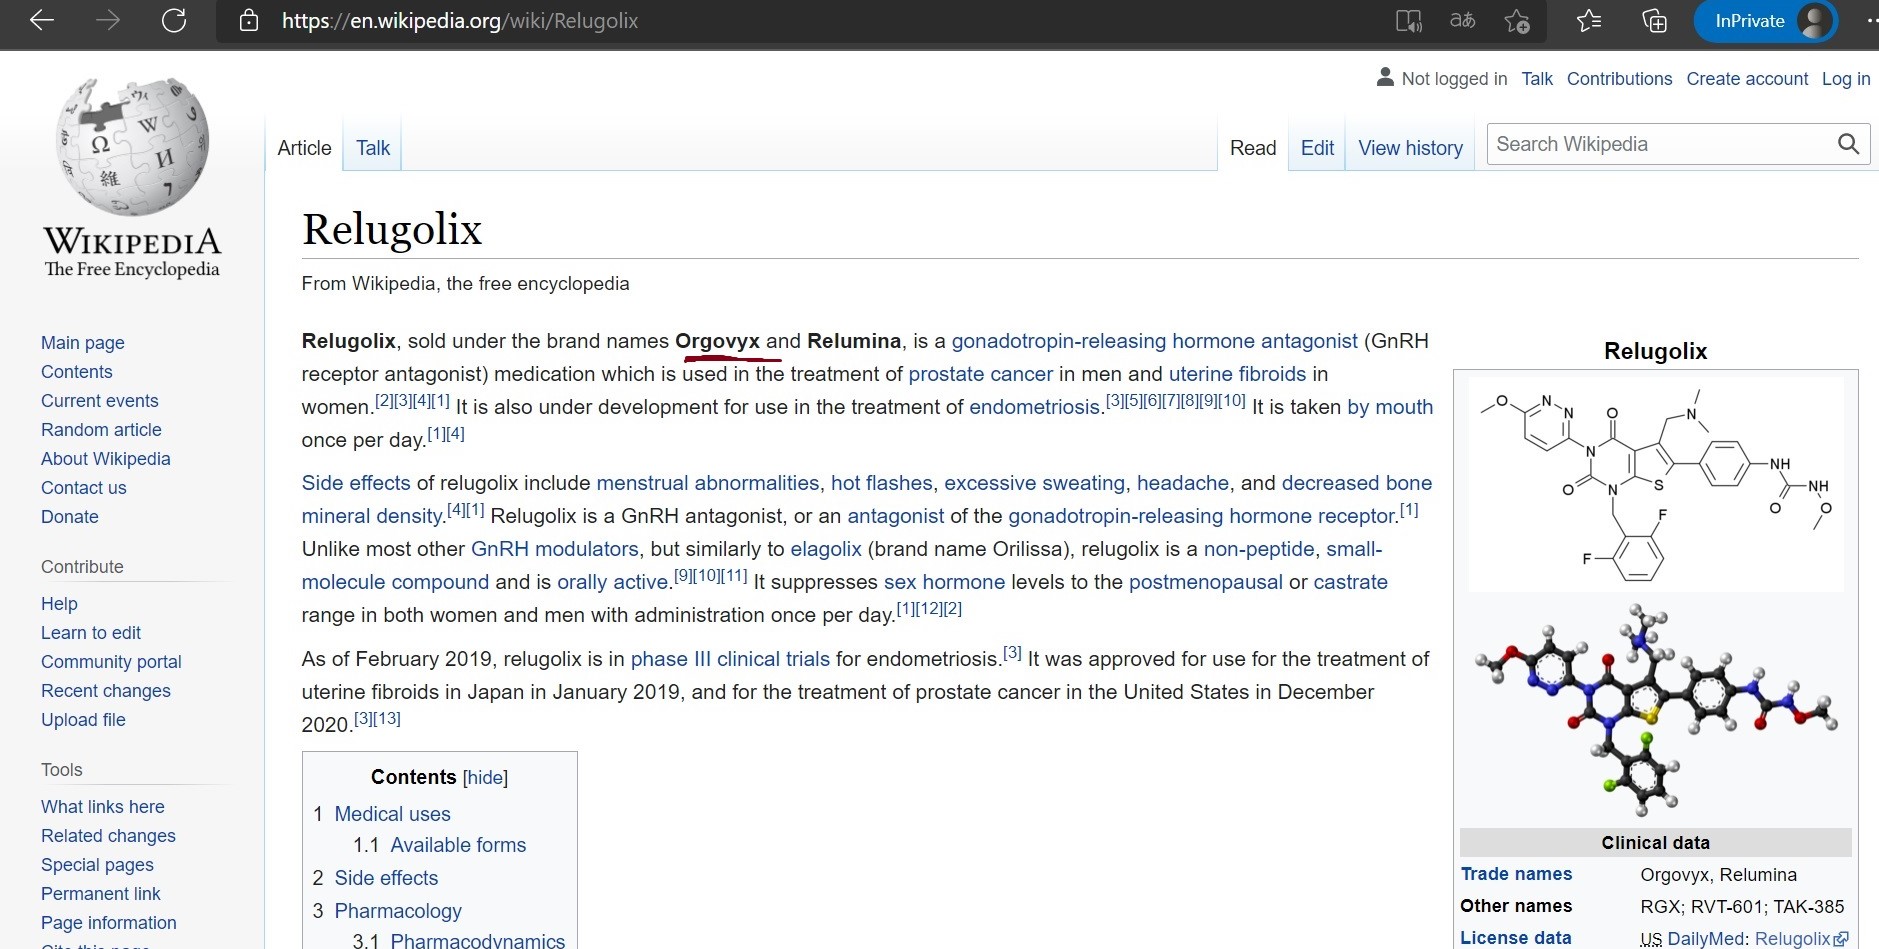The image size is (1879, 949).
Task: View site info via the lock icon
Action: (249, 21)
